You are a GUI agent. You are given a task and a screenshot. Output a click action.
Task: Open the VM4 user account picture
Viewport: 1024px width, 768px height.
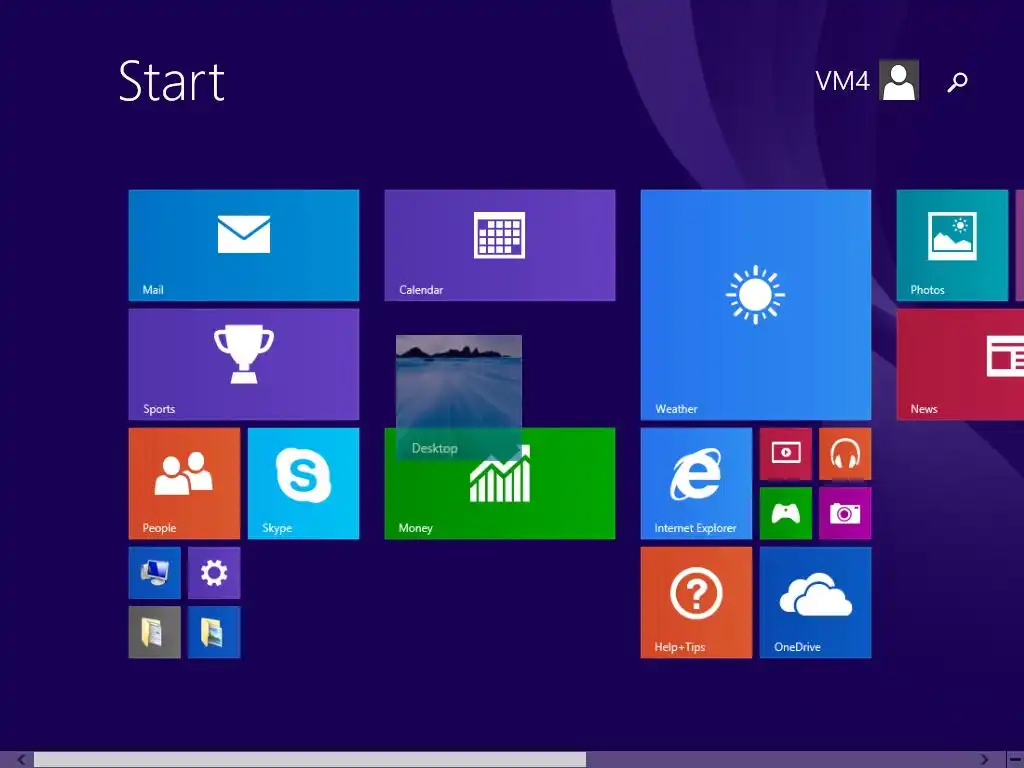(899, 80)
